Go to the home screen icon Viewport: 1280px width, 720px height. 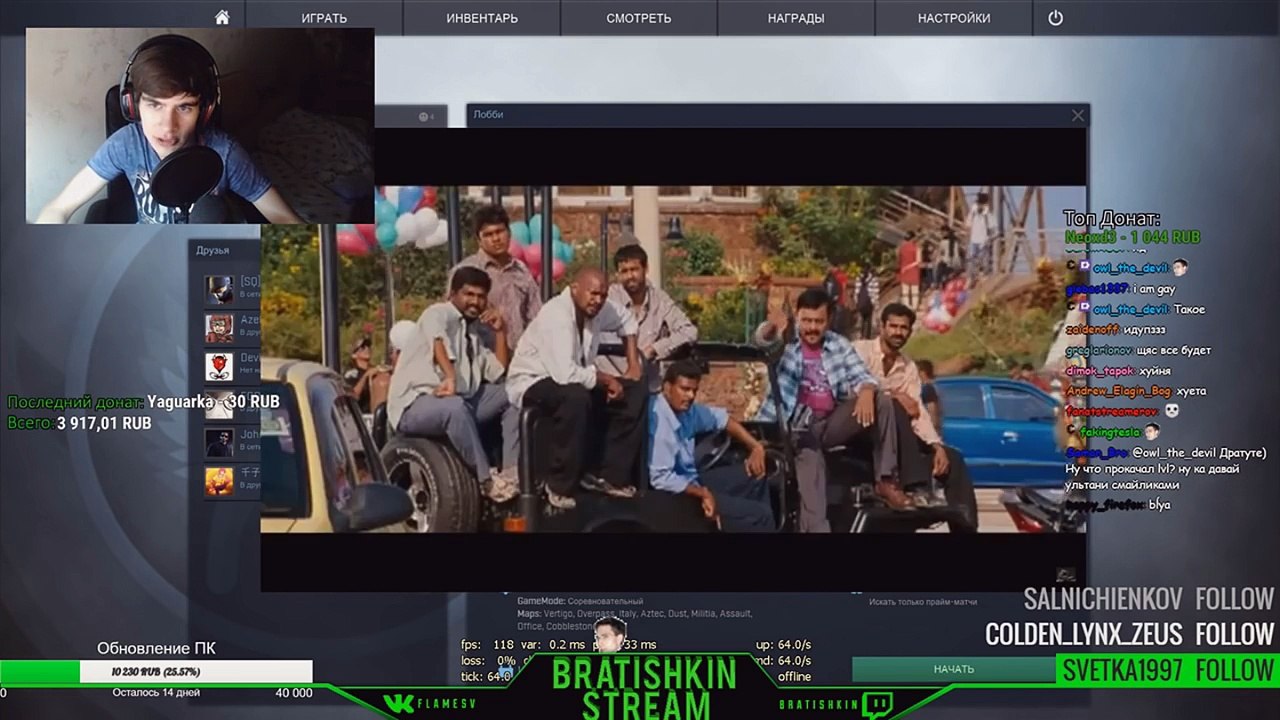tap(222, 18)
